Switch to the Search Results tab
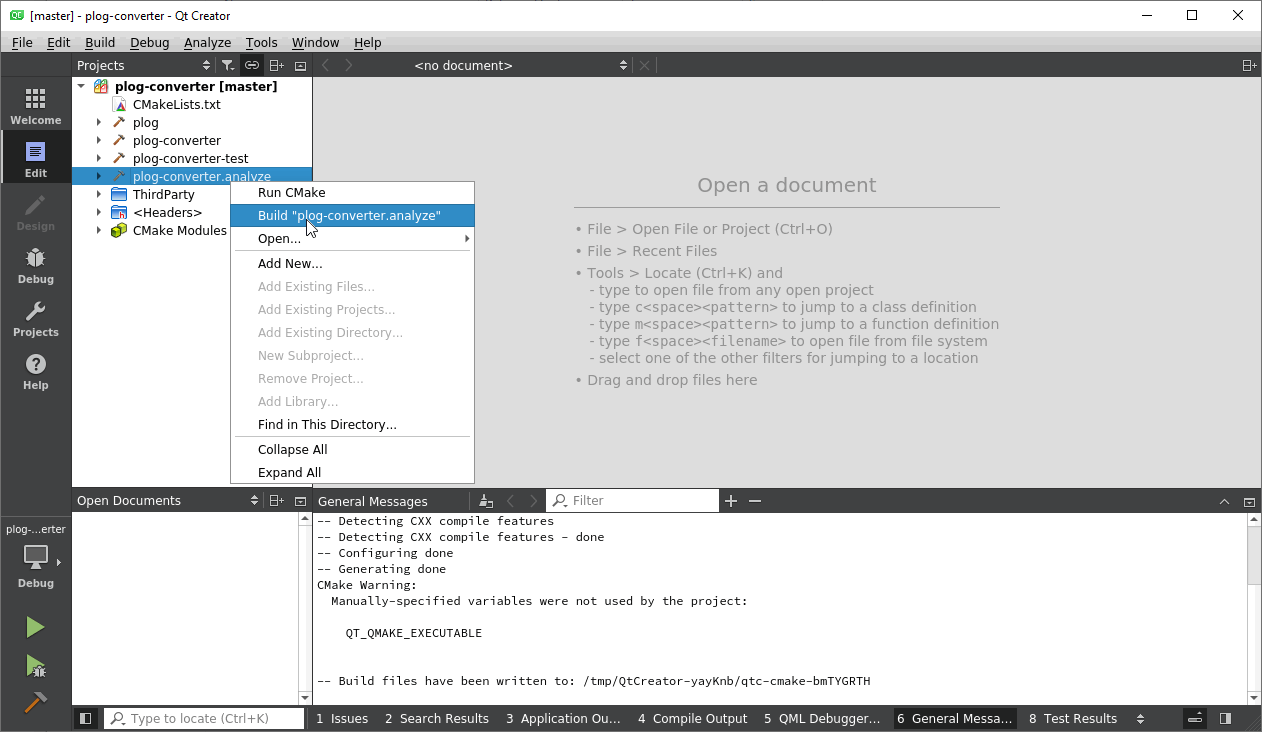 pos(437,718)
